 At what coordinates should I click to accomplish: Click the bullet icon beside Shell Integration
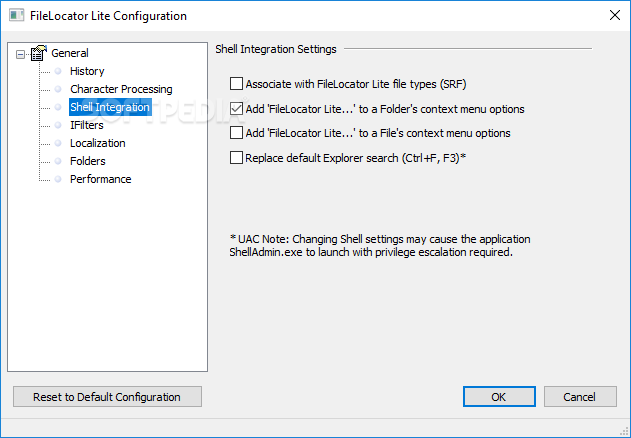58,107
